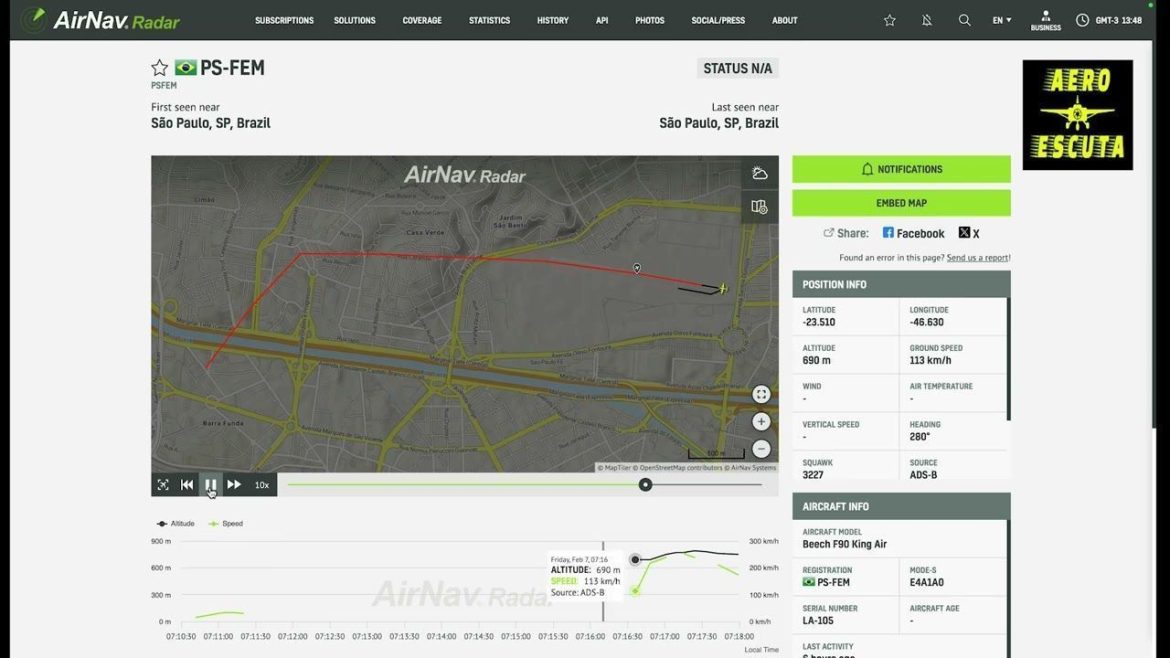The height and width of the screenshot is (658, 1170).
Task: Click the EMBED MAP button
Action: point(901,202)
